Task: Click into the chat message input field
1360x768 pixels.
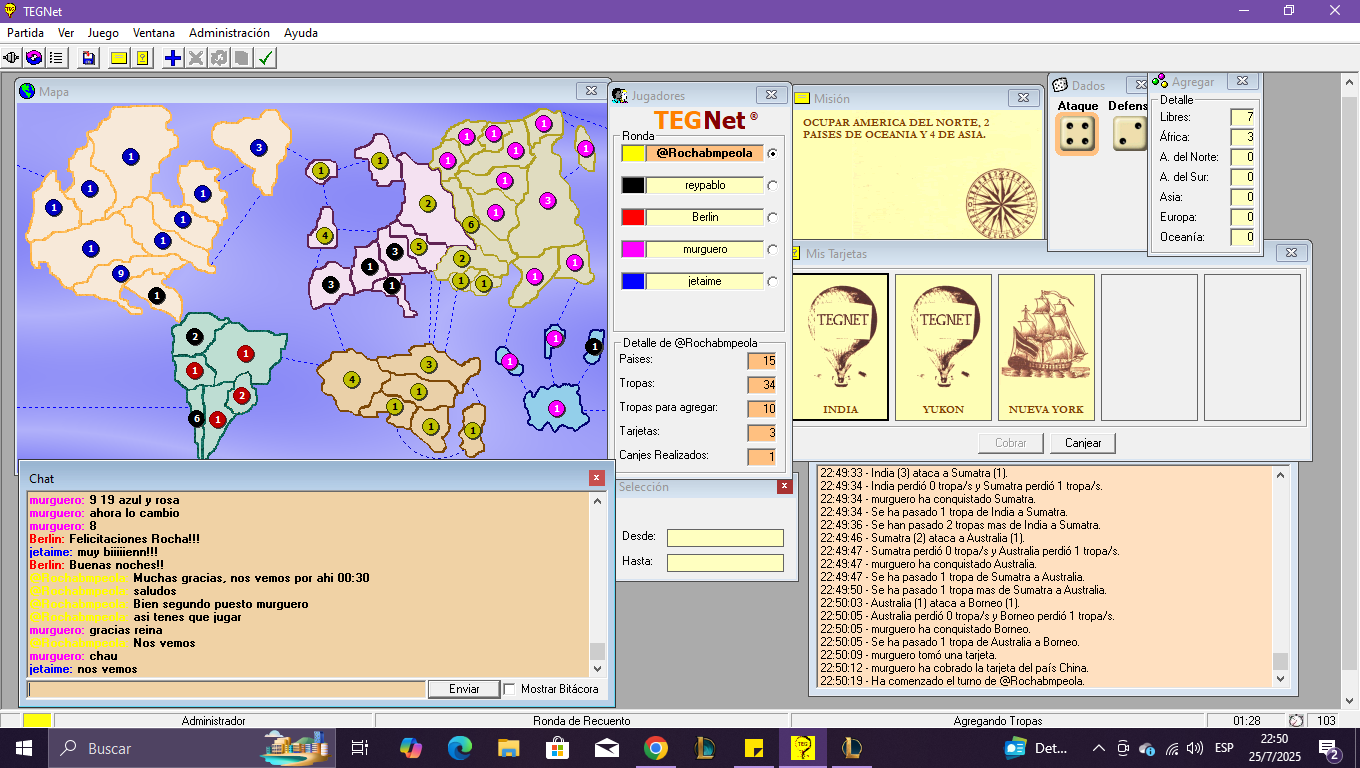Action: (x=227, y=689)
